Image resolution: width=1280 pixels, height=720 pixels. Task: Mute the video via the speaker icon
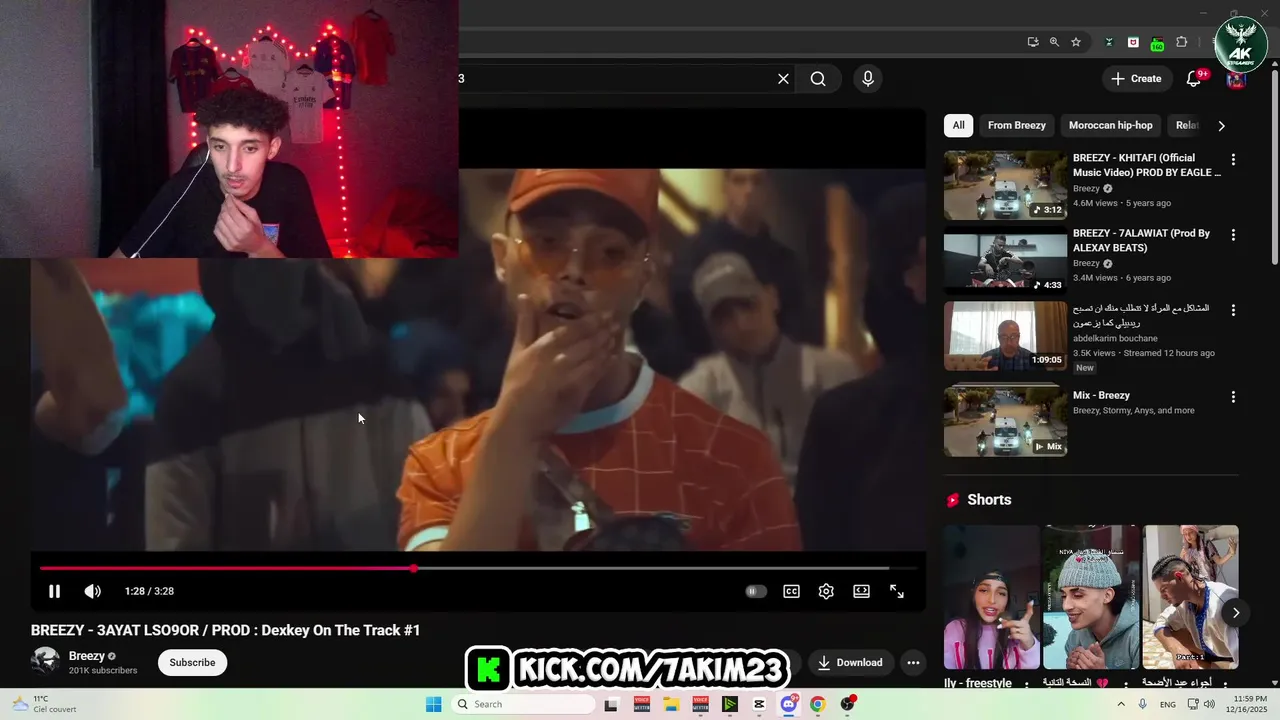tap(92, 591)
